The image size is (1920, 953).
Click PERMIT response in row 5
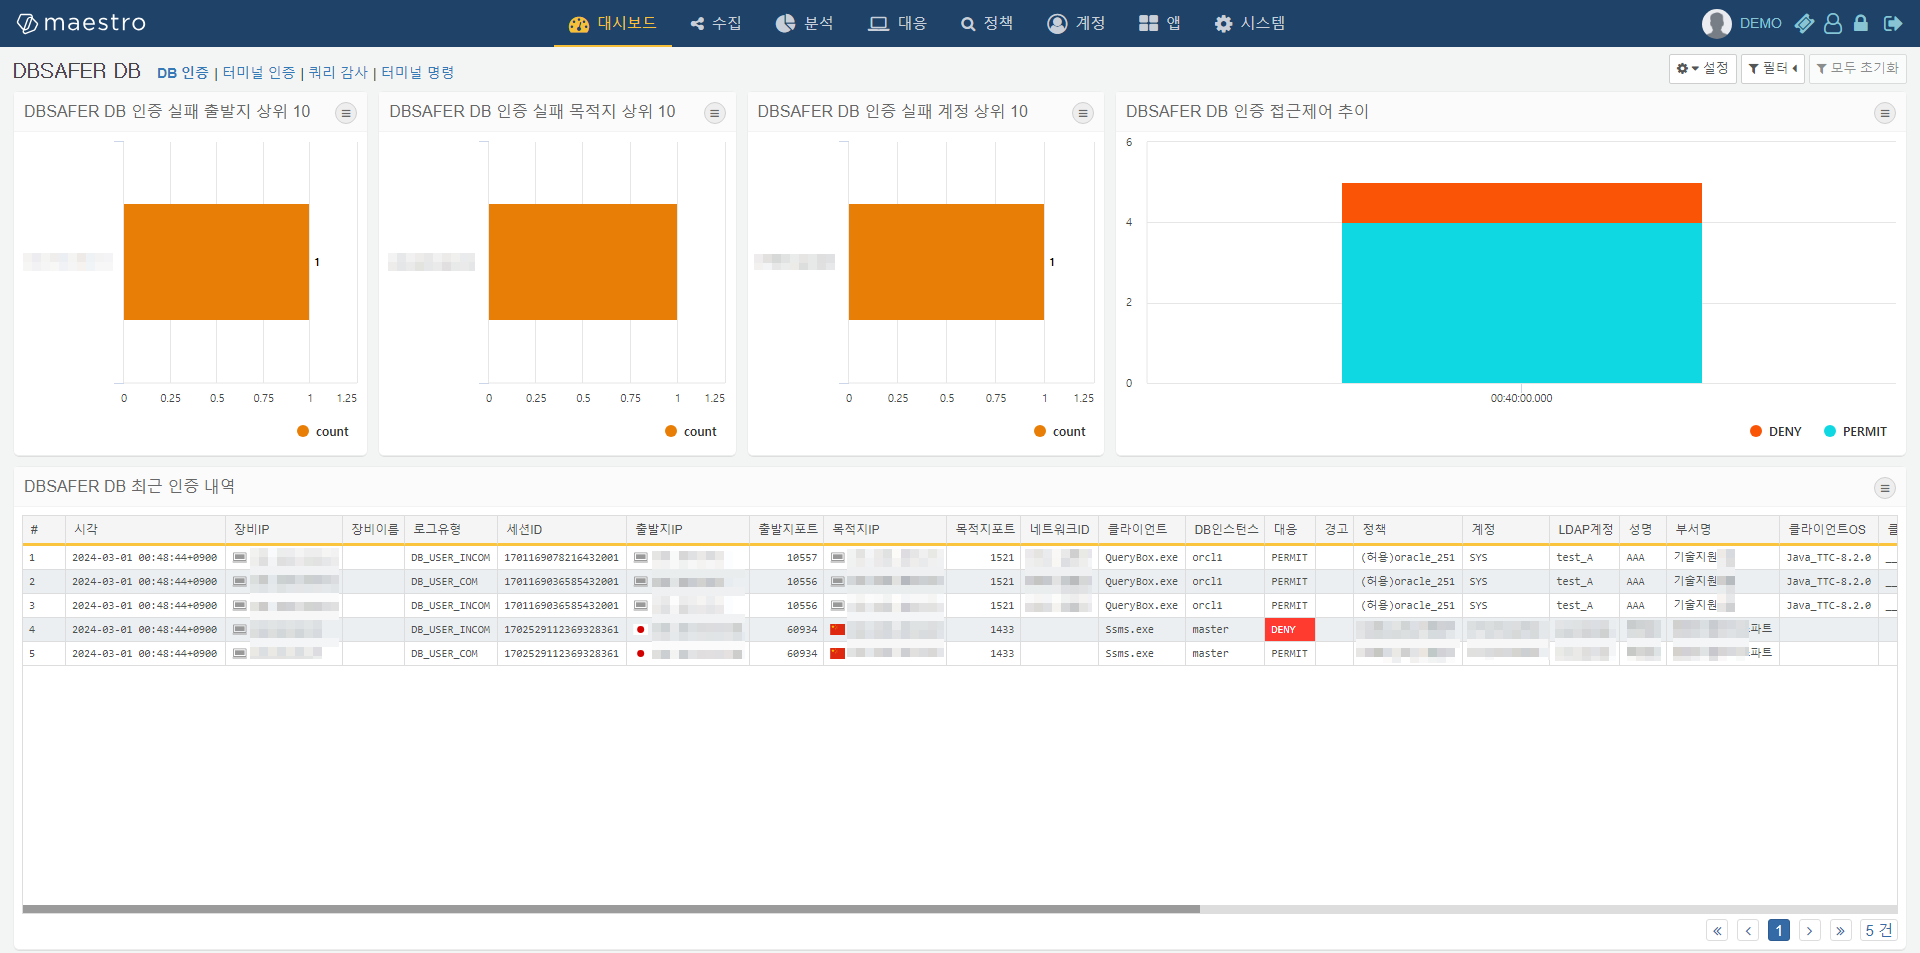(1290, 653)
